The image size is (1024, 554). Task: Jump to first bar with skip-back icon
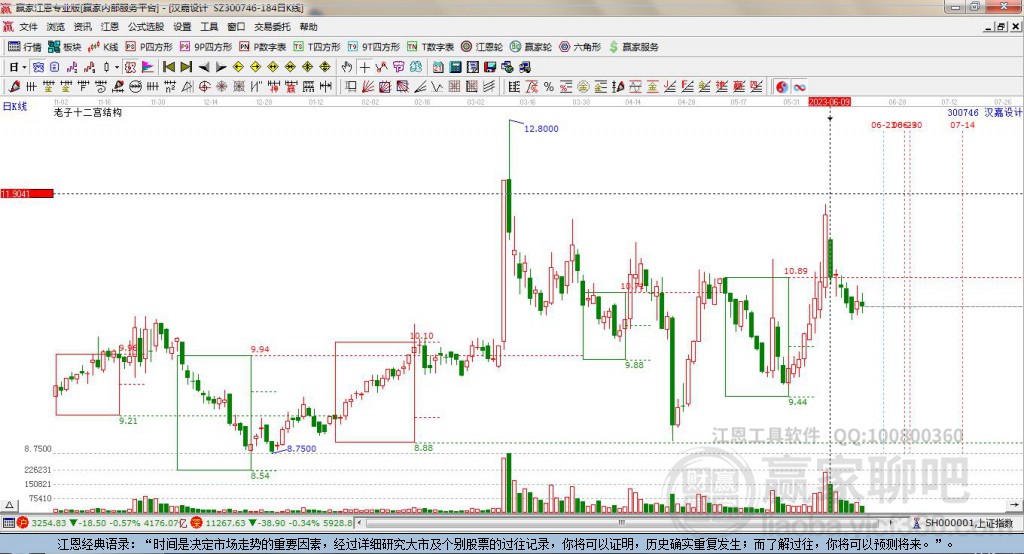[168, 67]
